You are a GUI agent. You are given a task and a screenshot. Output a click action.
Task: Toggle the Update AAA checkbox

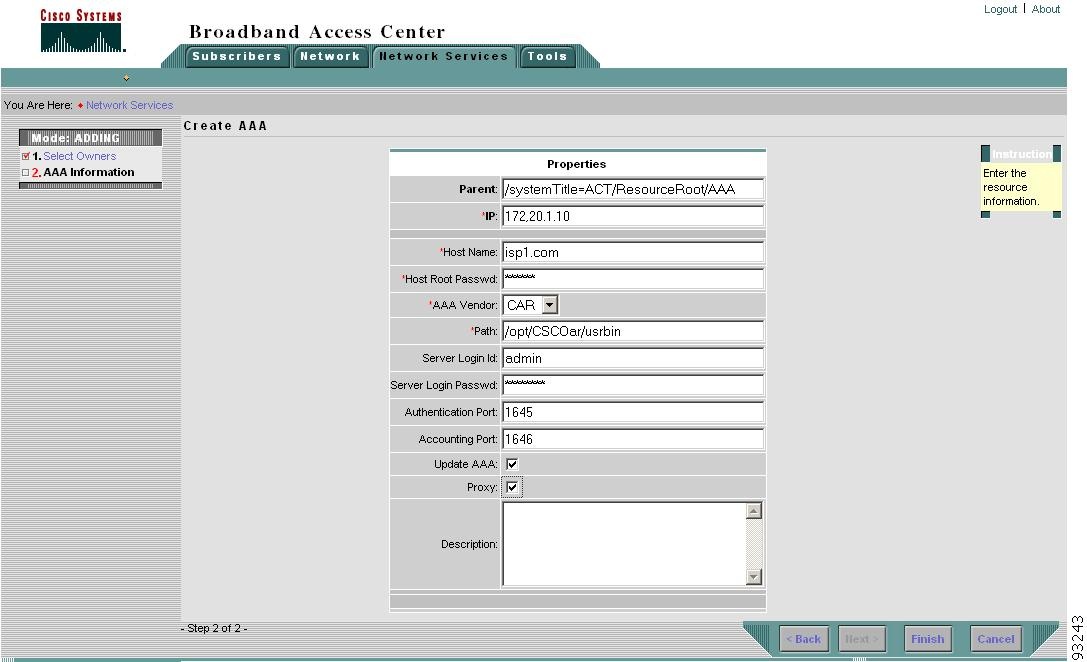[x=512, y=464]
